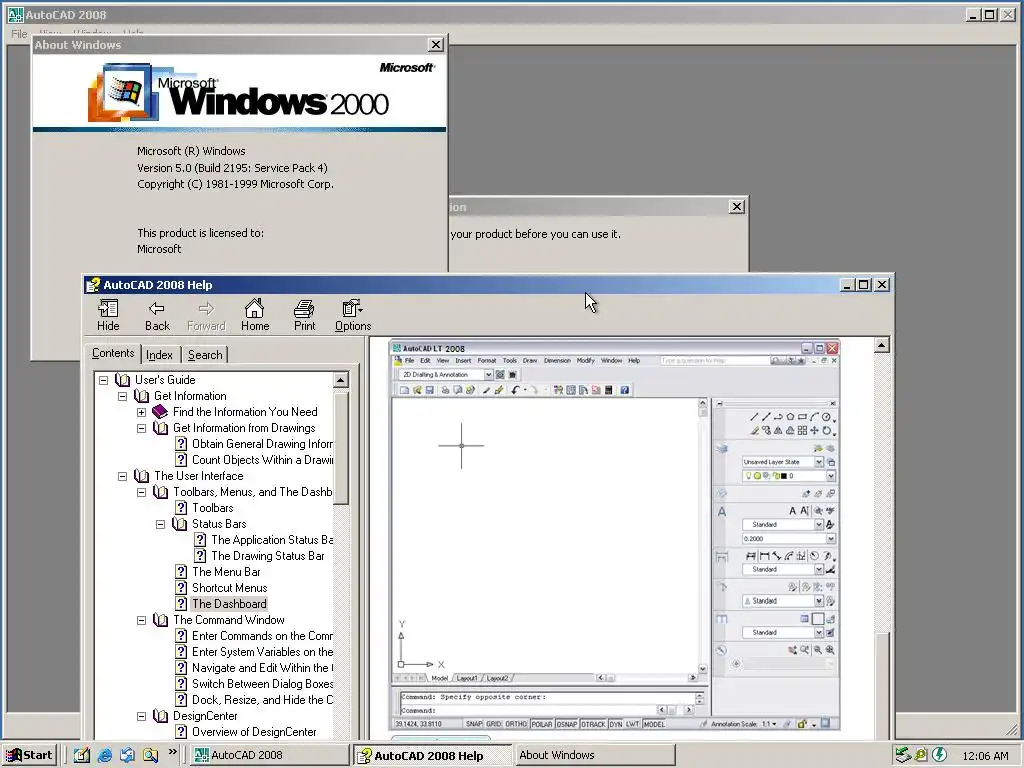The width and height of the screenshot is (1024, 768).
Task: Open Enter System Variables topic
Action: (x=262, y=652)
